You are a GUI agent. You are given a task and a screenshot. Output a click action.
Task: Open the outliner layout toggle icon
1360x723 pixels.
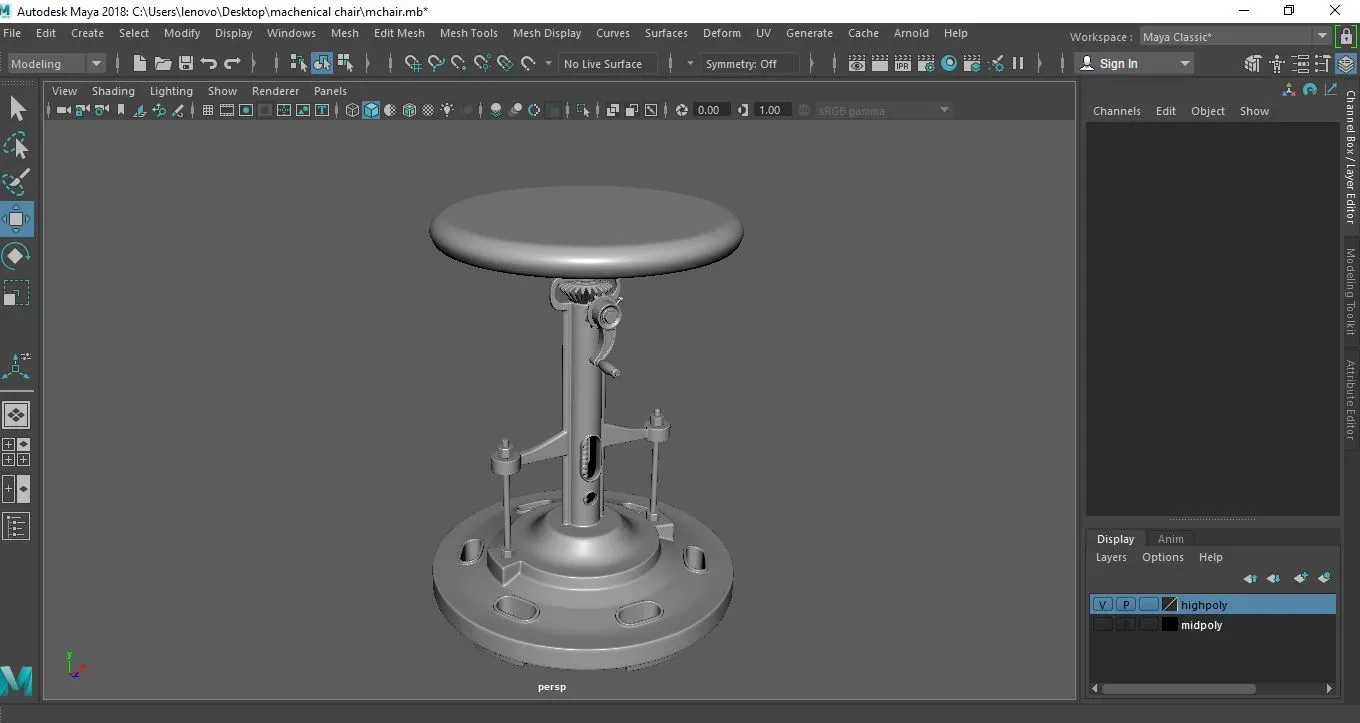pyautogui.click(x=16, y=526)
